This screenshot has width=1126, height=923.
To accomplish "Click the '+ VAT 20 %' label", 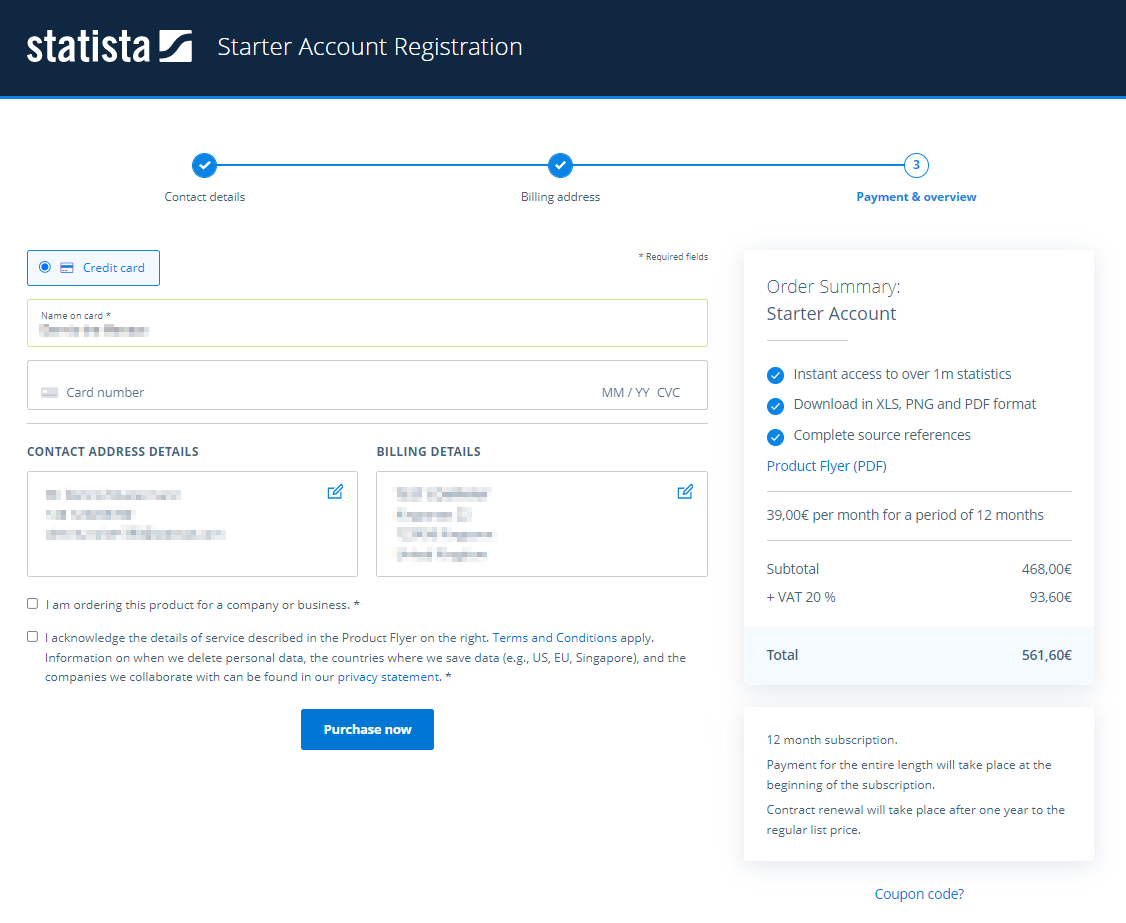I will [x=801, y=598].
